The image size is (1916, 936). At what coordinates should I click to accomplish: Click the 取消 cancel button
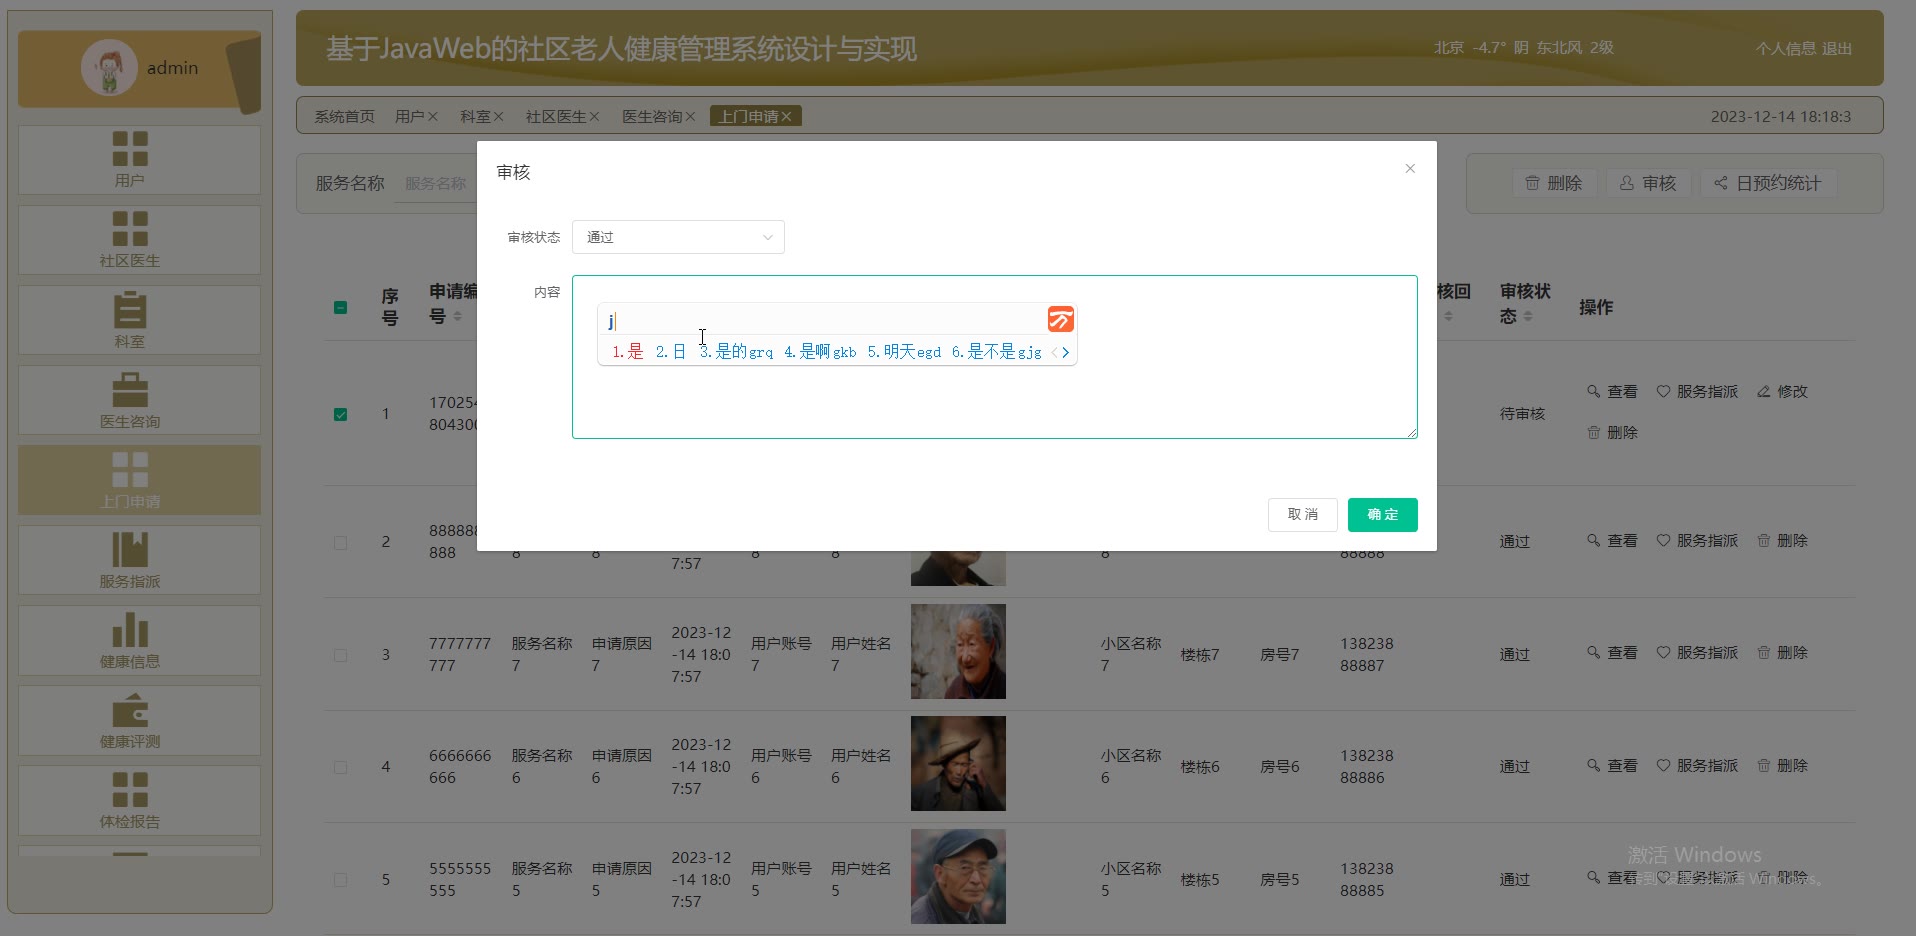coord(1302,514)
